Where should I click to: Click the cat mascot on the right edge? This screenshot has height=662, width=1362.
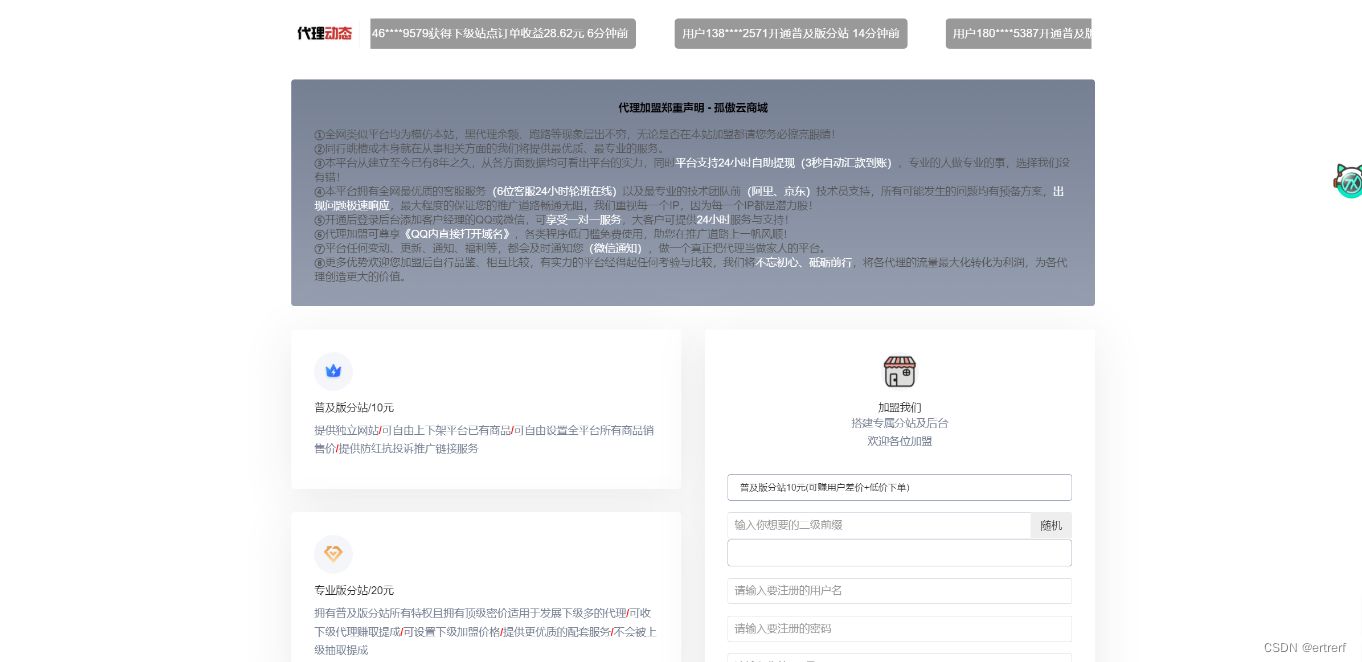(x=1349, y=181)
